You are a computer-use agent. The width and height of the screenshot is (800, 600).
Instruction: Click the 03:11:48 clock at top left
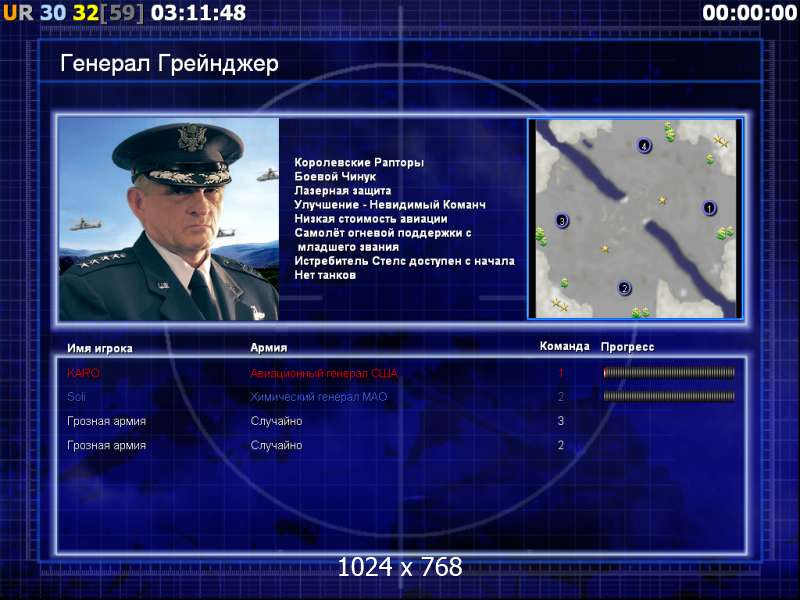198,13
